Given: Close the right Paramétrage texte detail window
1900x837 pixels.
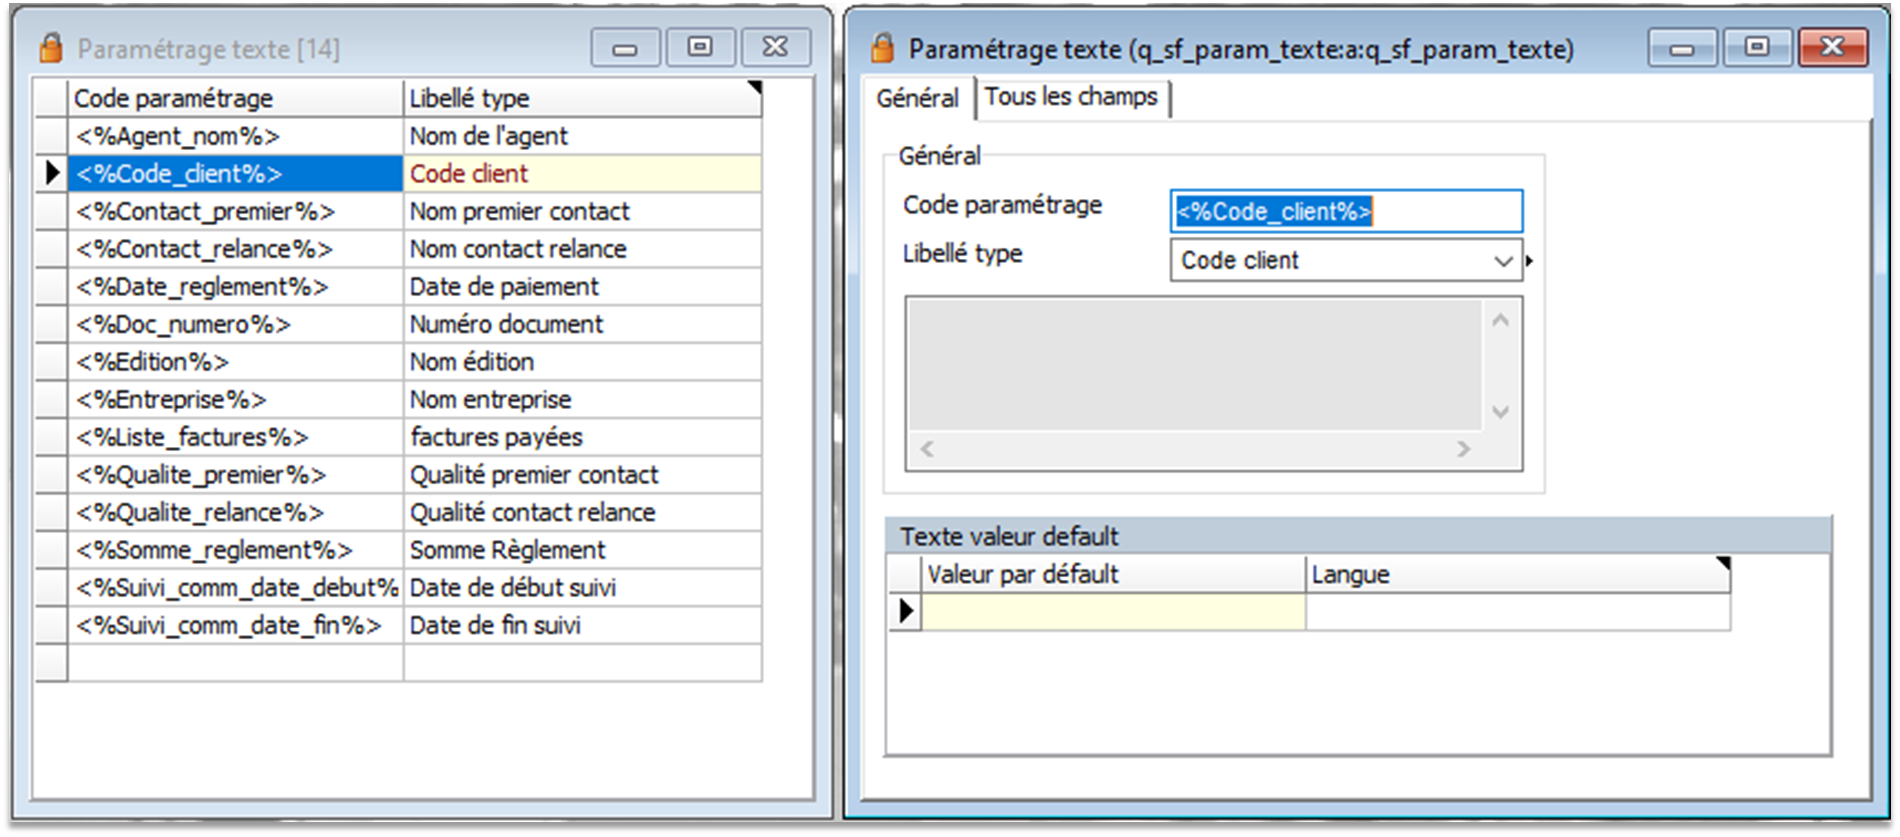Looking at the screenshot, I should [x=1832, y=48].
